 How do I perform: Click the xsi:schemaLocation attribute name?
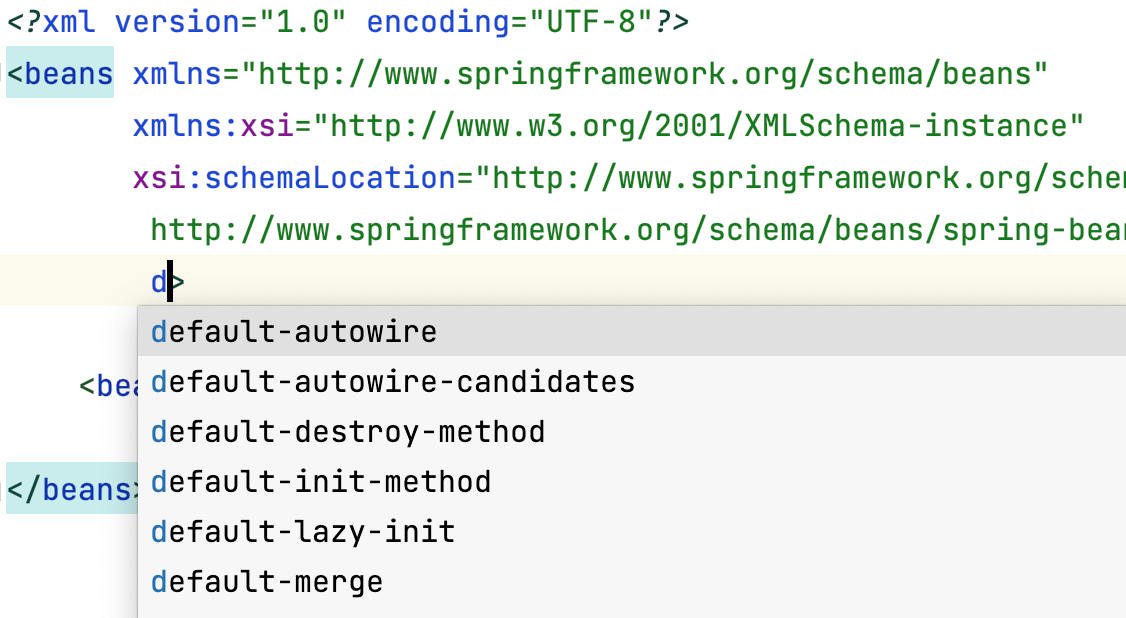pyautogui.click(x=294, y=178)
